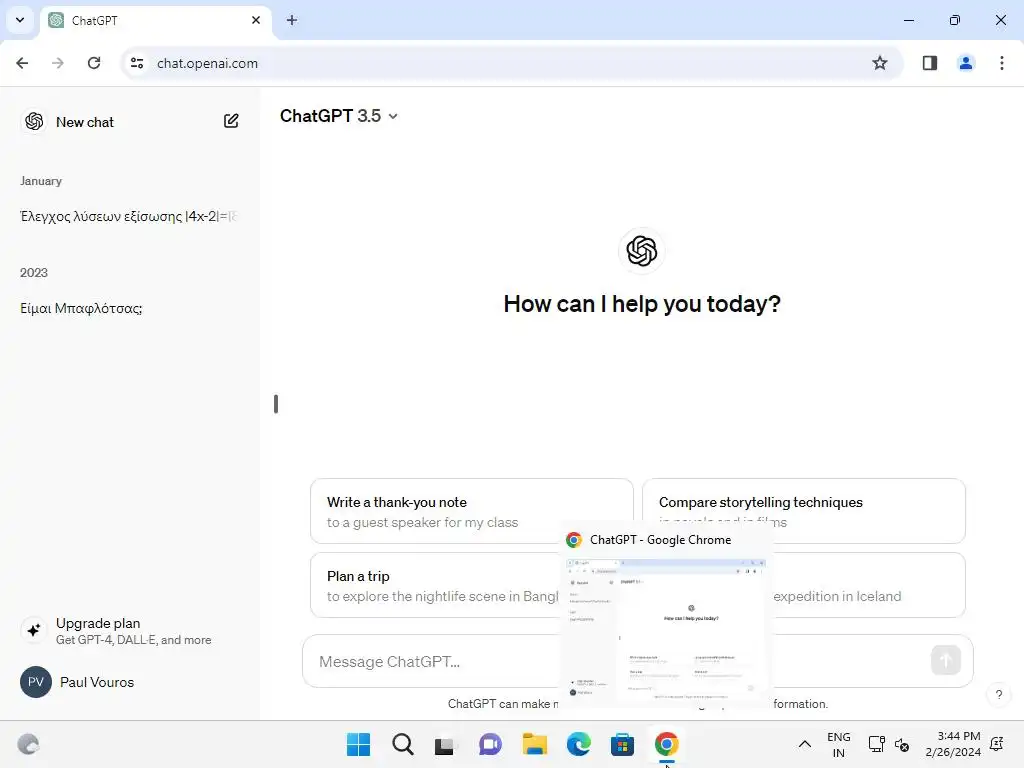Select the ChatGPT browser tab
Viewport: 1024px width, 768px height.
tap(155, 20)
